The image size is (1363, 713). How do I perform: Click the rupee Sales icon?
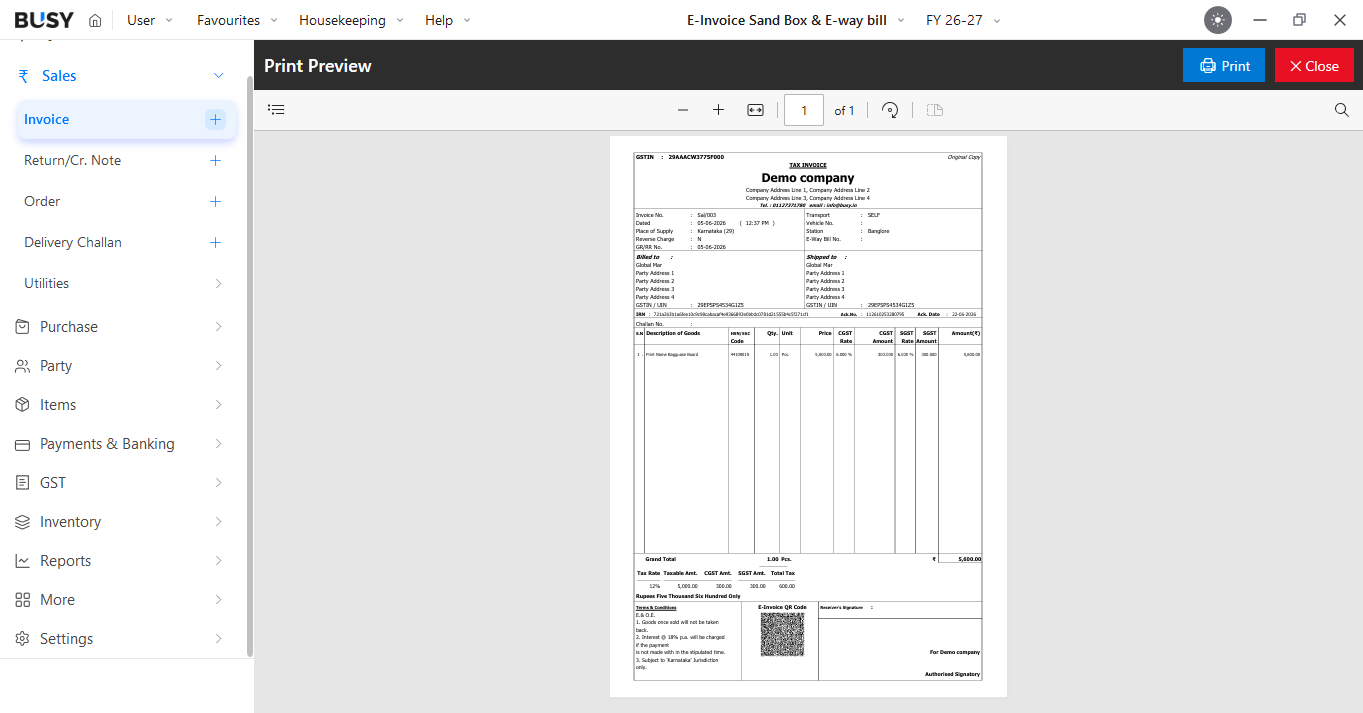click(x=23, y=76)
